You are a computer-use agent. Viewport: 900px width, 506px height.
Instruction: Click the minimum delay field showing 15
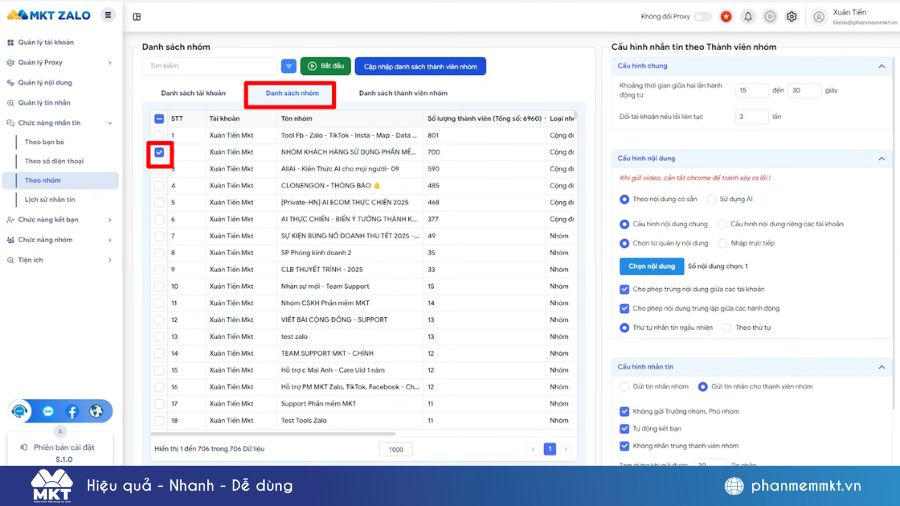click(751, 91)
